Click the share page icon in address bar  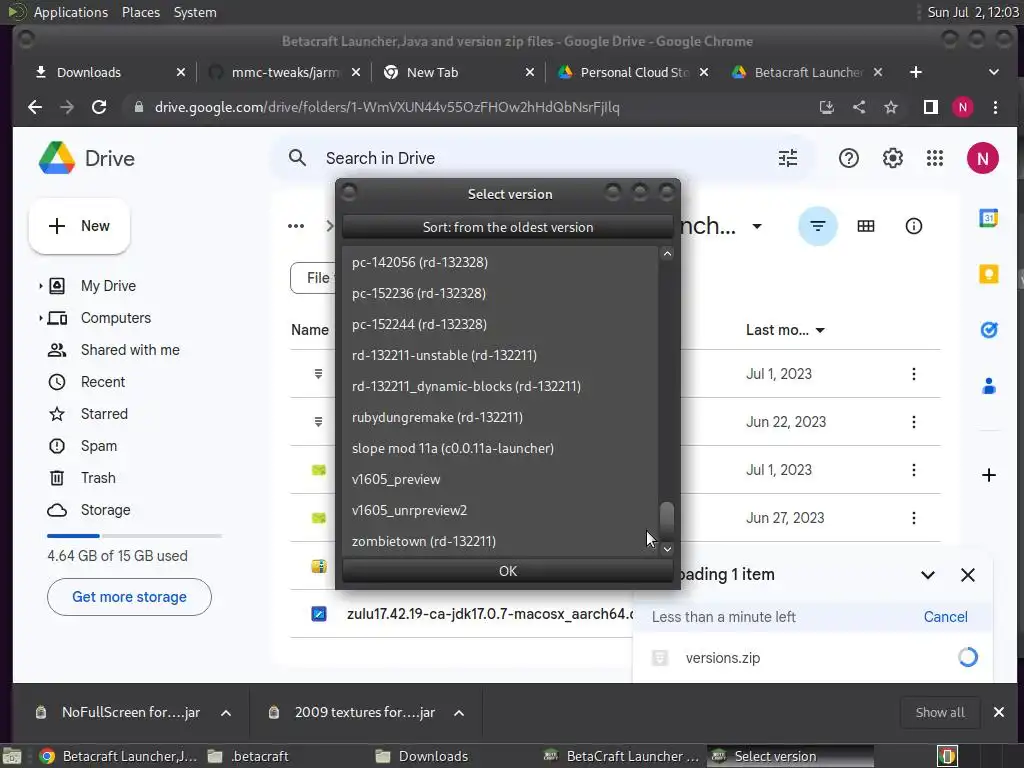(x=859, y=107)
